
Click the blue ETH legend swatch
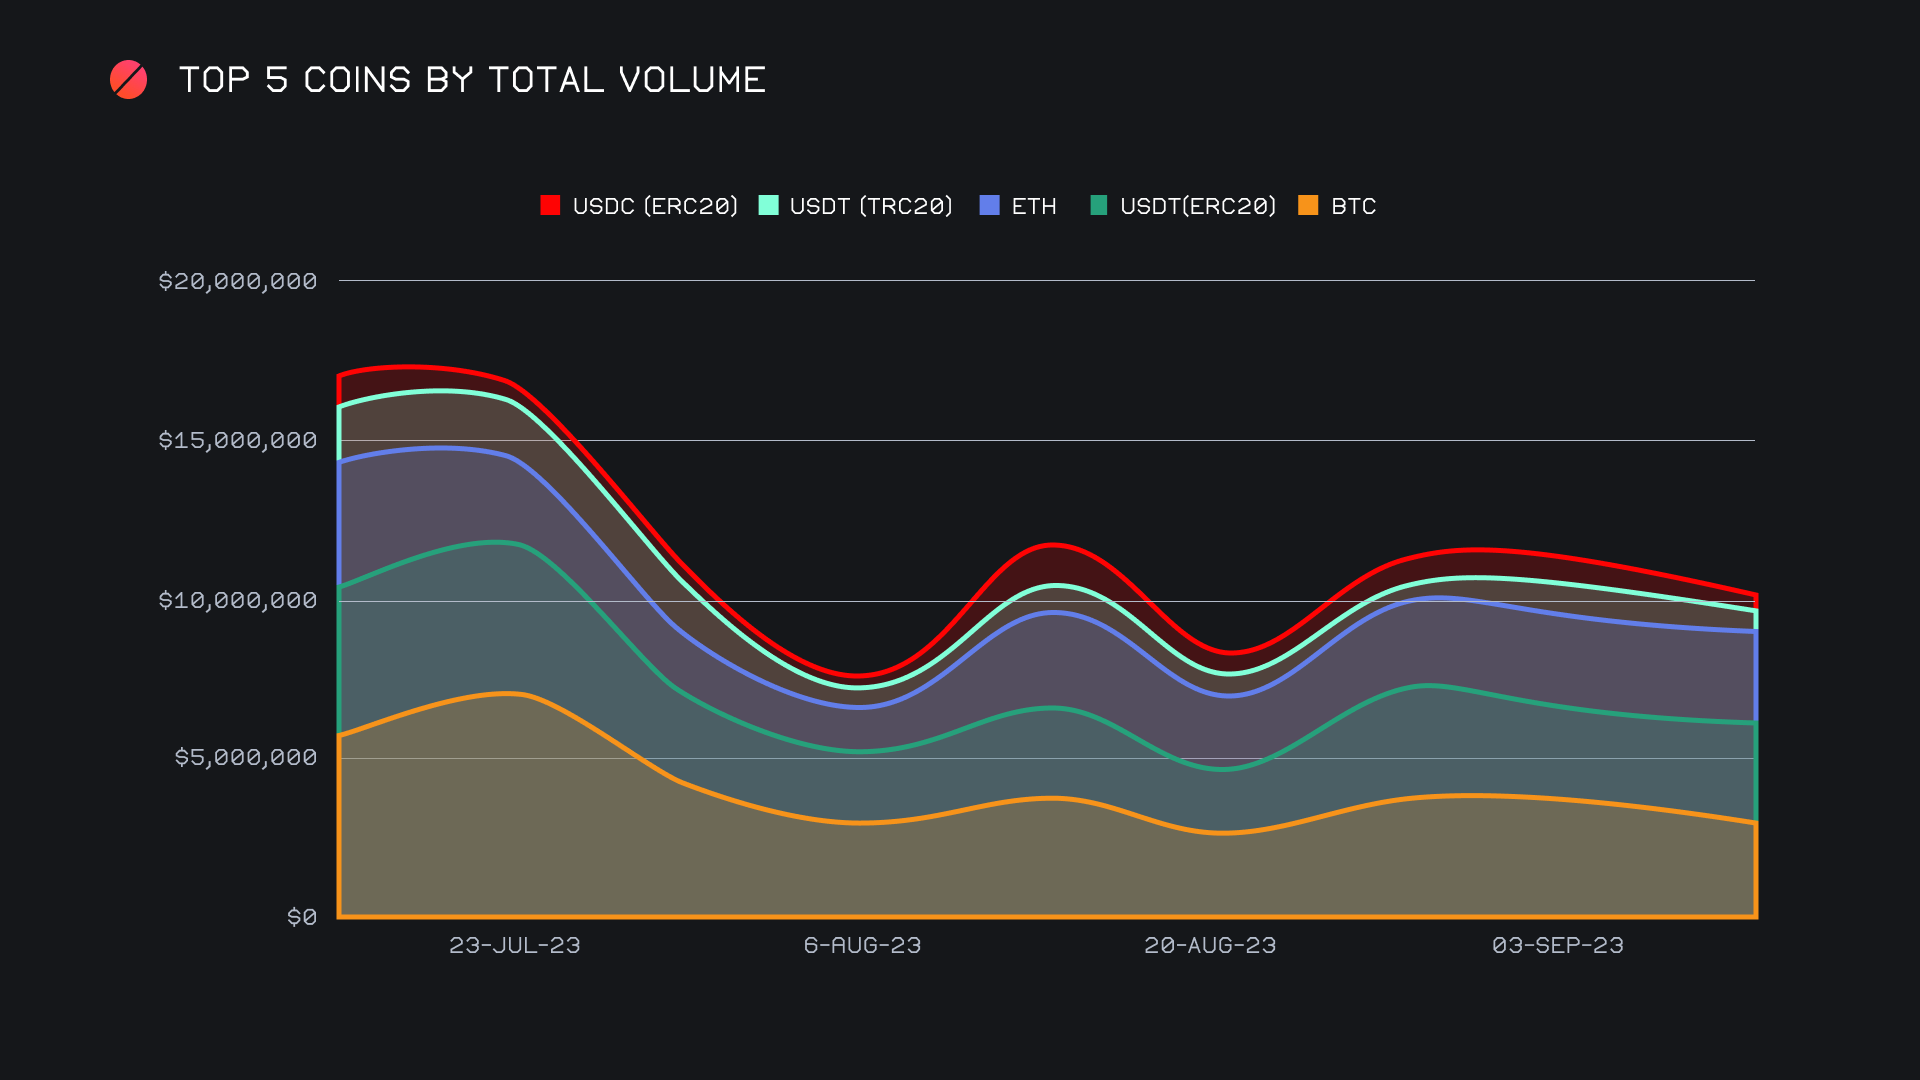989,205
